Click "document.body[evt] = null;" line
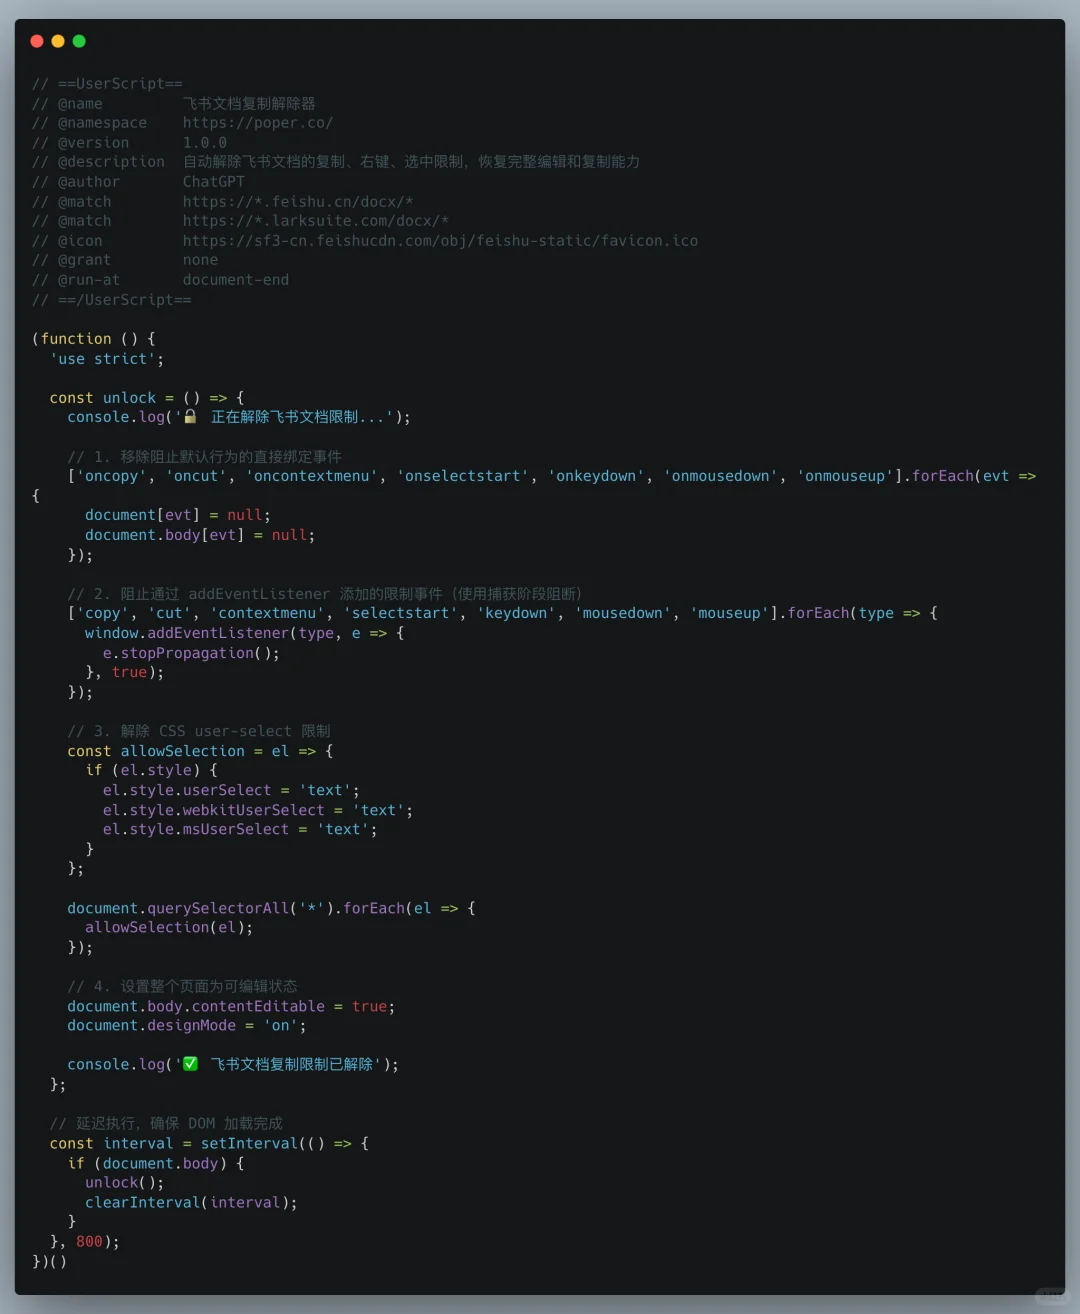 [200, 535]
